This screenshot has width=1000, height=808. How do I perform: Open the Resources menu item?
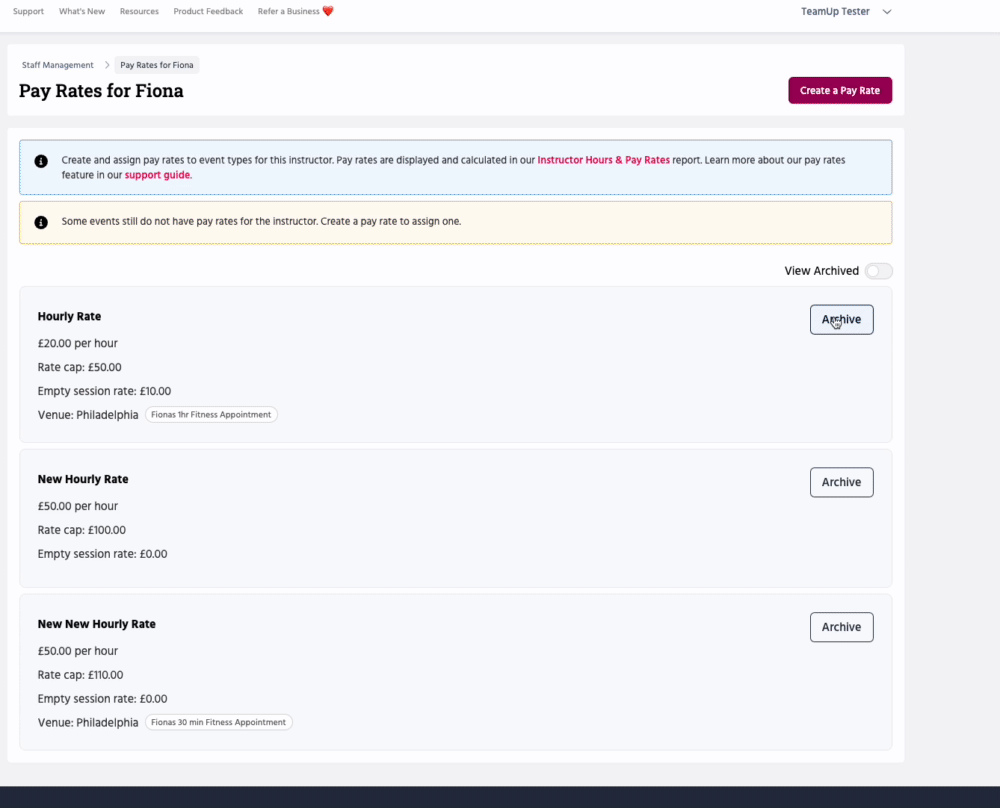pos(139,12)
